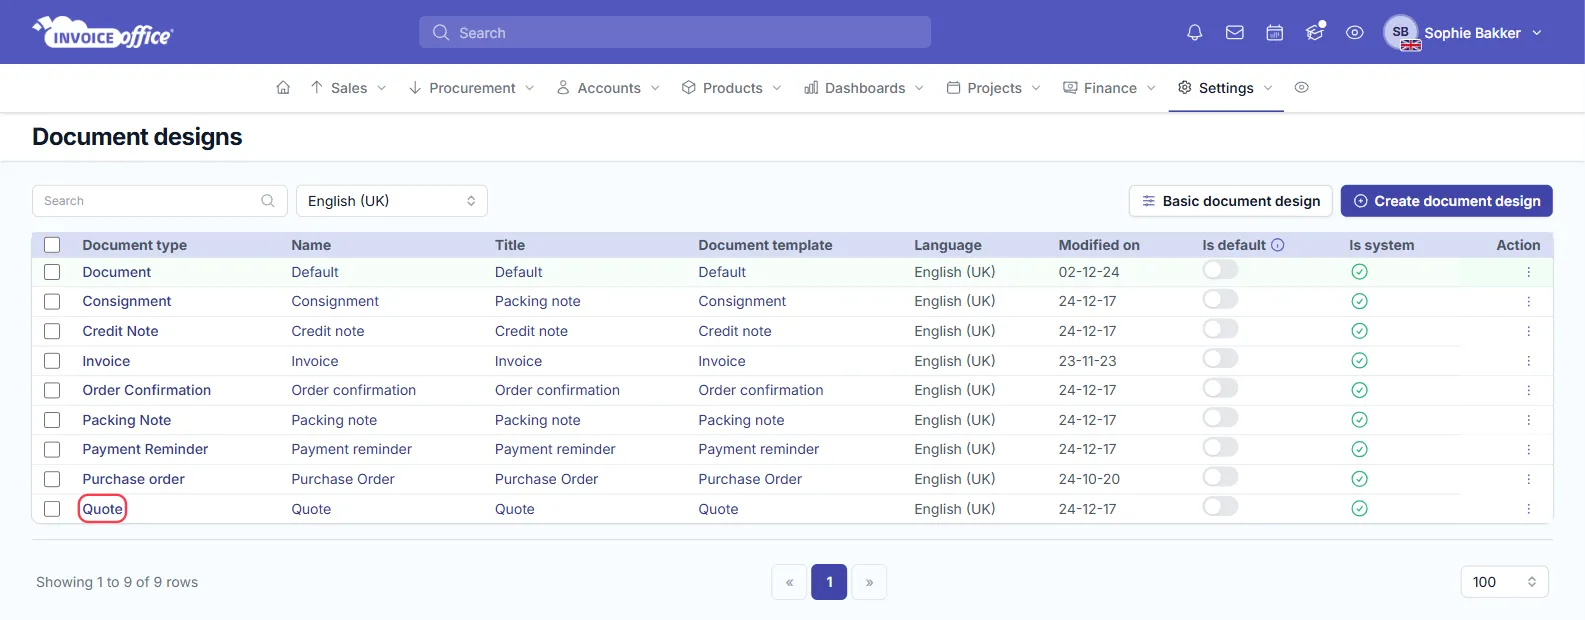Toggle Is default for Invoice
This screenshot has height=620, width=1585.
[1220, 358]
